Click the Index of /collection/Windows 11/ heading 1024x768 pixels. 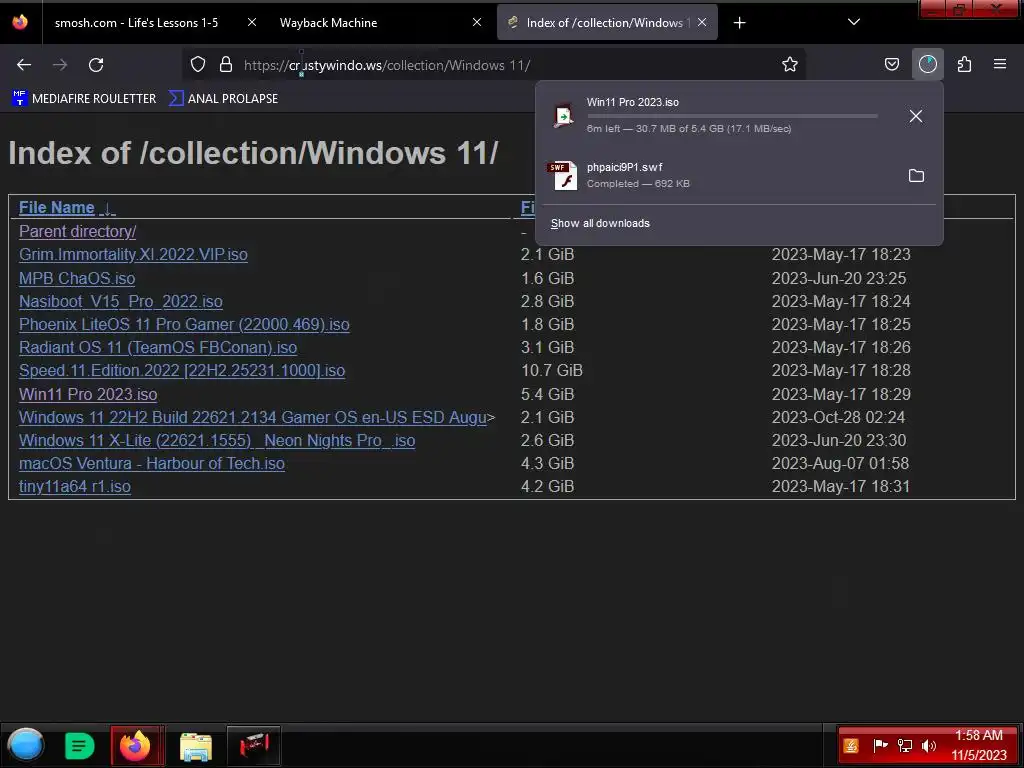click(253, 153)
